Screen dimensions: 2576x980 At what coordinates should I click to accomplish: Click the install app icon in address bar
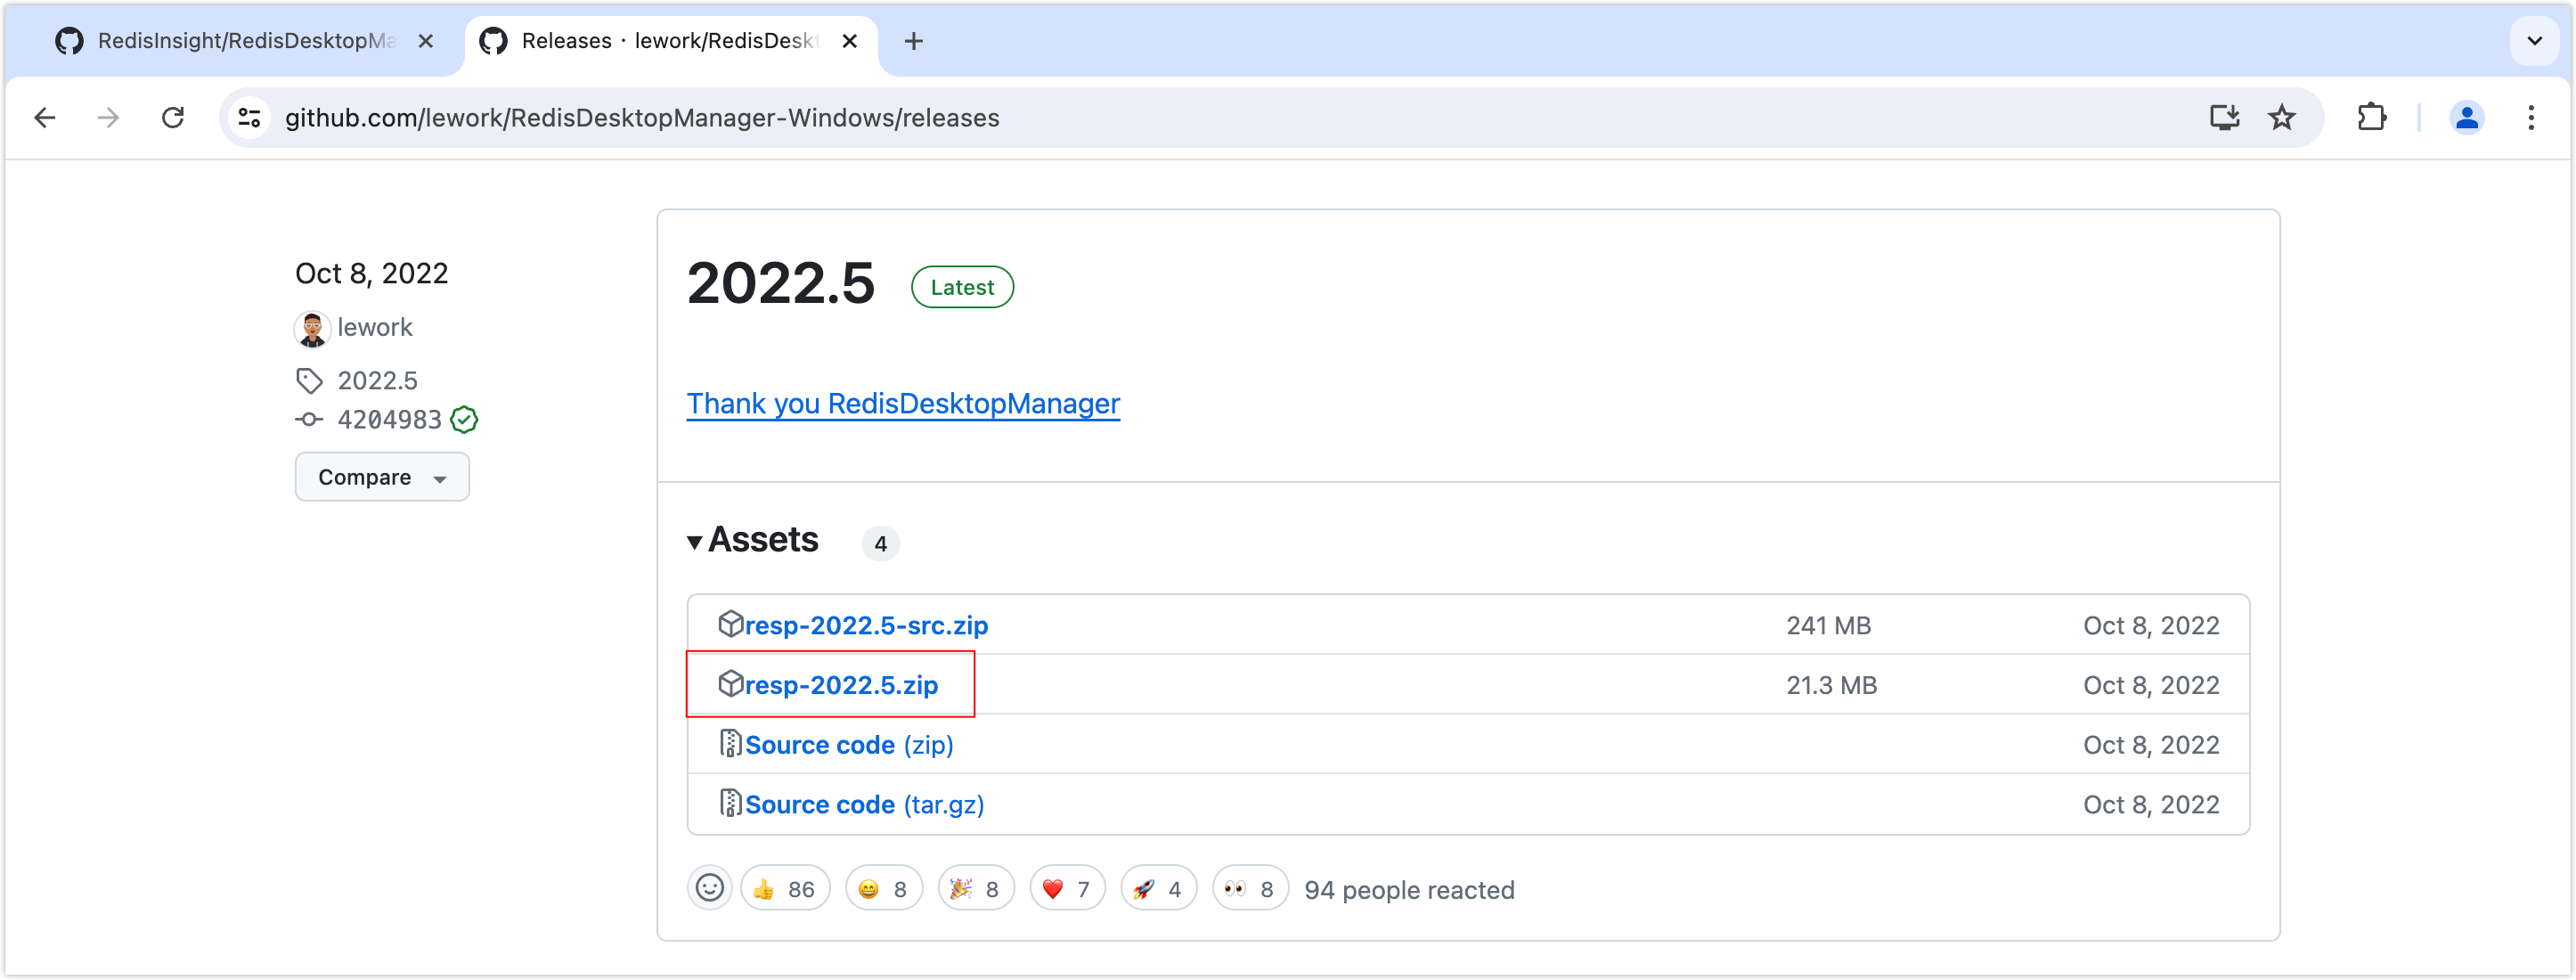[2223, 118]
